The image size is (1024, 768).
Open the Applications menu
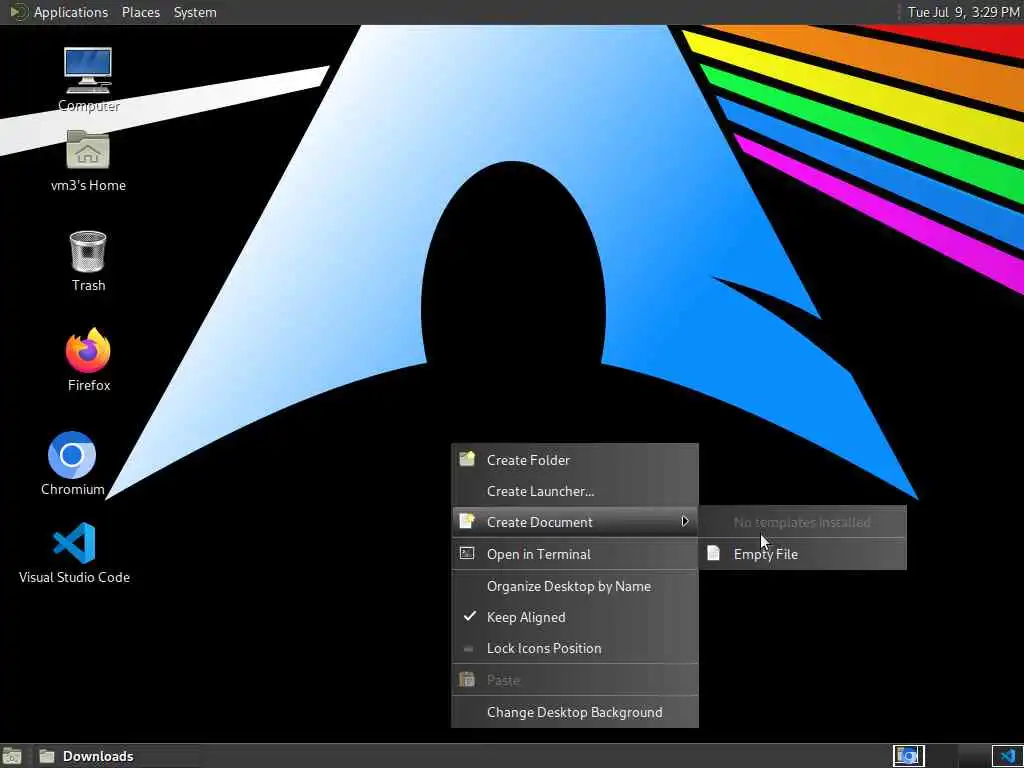71,12
